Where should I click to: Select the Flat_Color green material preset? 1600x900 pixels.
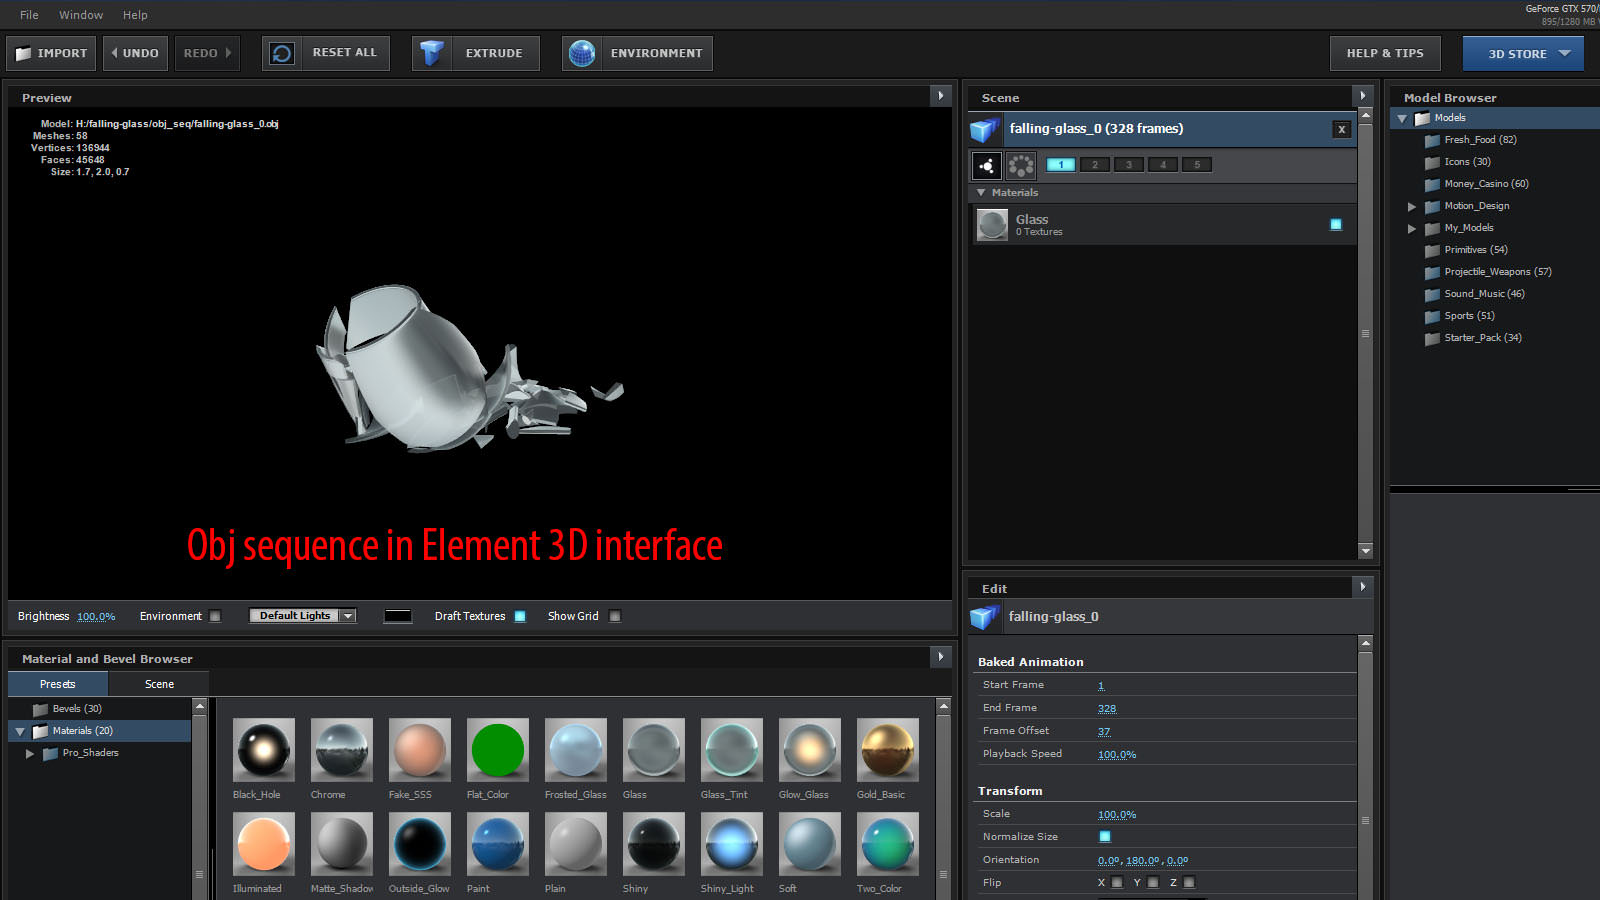498,749
